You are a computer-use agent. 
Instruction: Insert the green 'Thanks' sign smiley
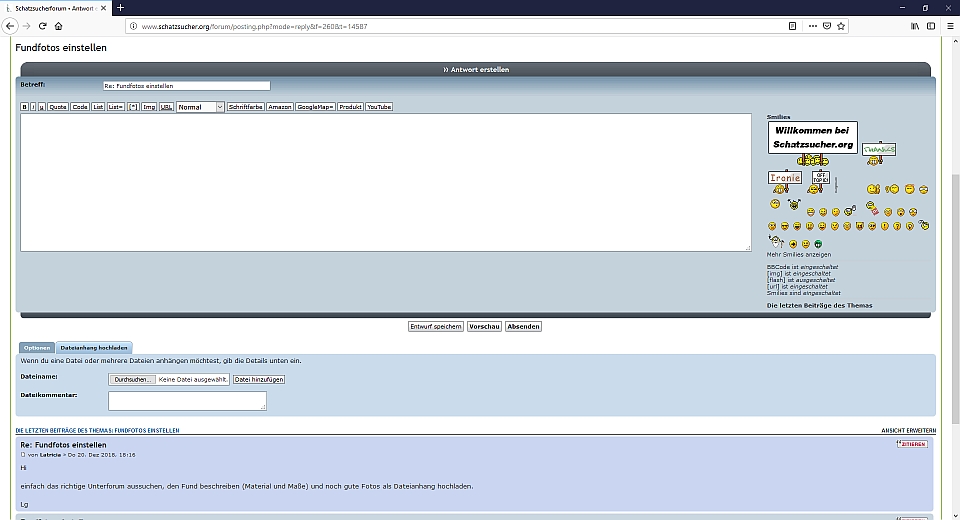pyautogui.click(x=879, y=149)
